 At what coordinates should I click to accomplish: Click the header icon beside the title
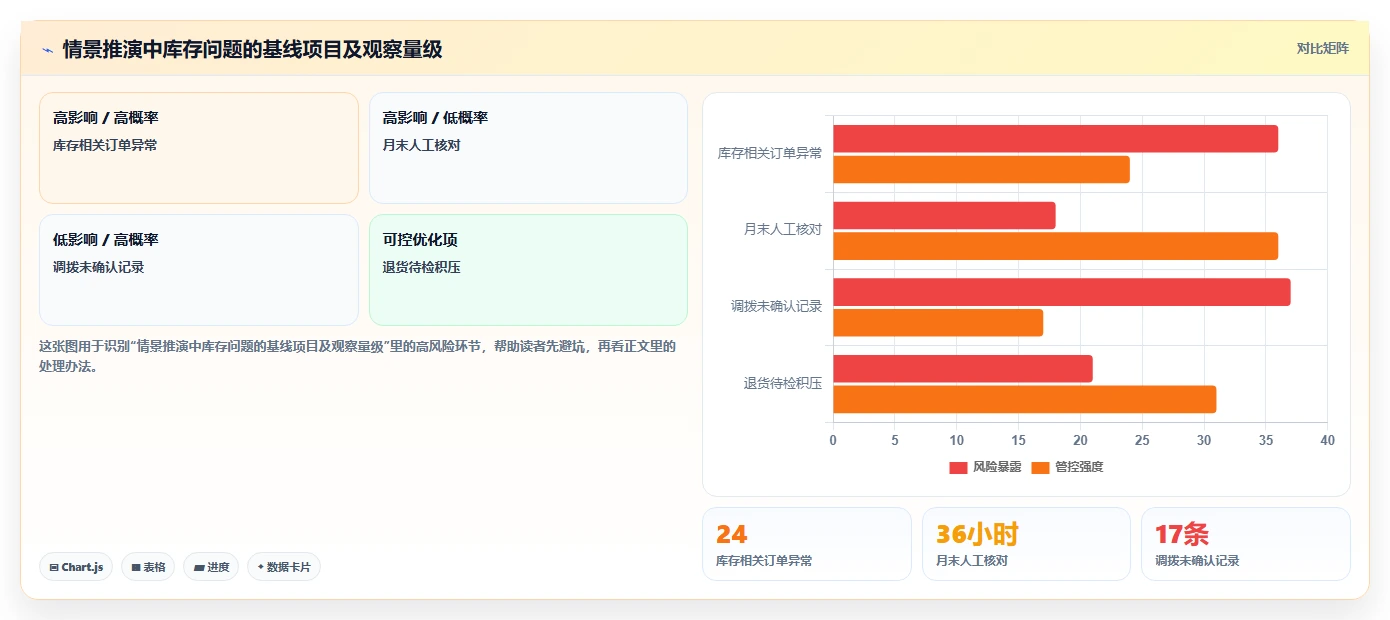tap(47, 50)
